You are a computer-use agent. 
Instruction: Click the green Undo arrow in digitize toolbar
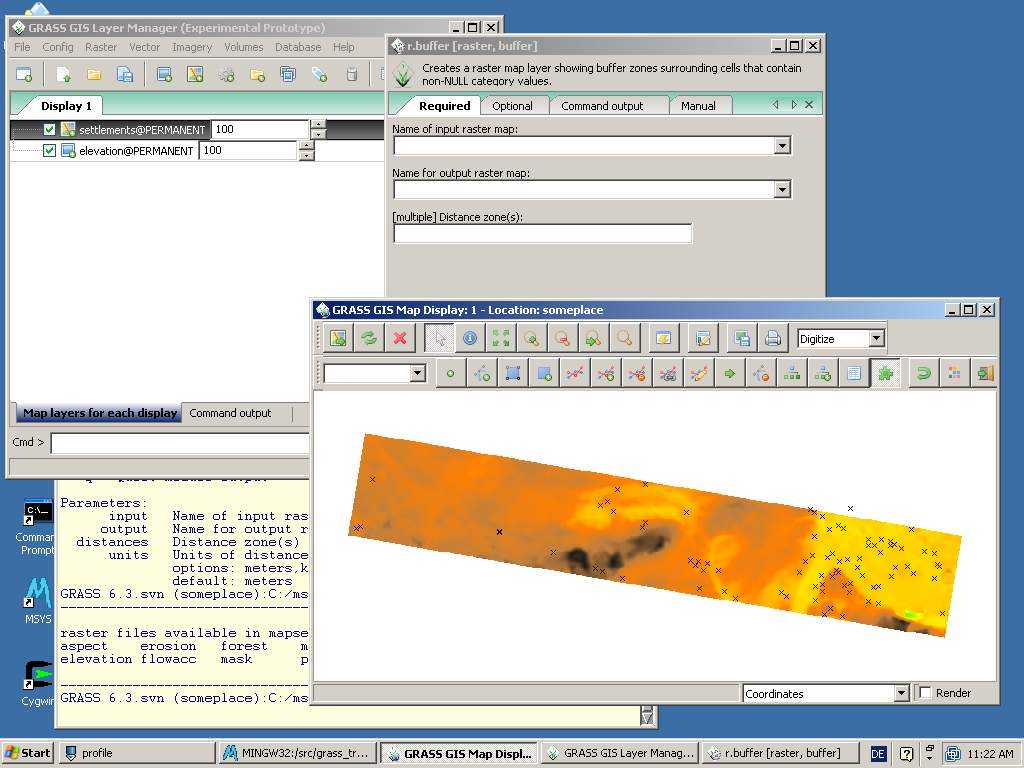[923, 374]
